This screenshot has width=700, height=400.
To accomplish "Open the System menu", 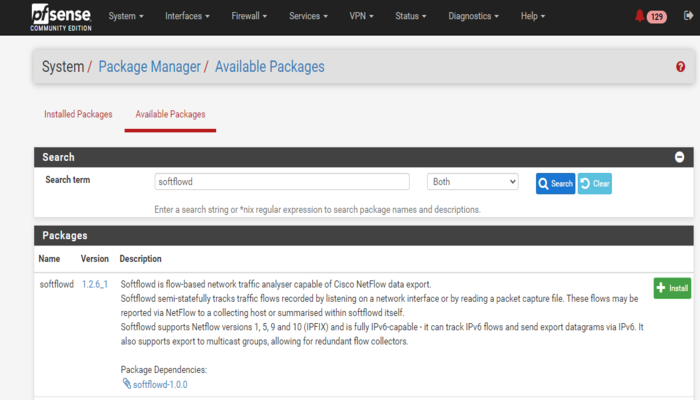I will click(126, 16).
